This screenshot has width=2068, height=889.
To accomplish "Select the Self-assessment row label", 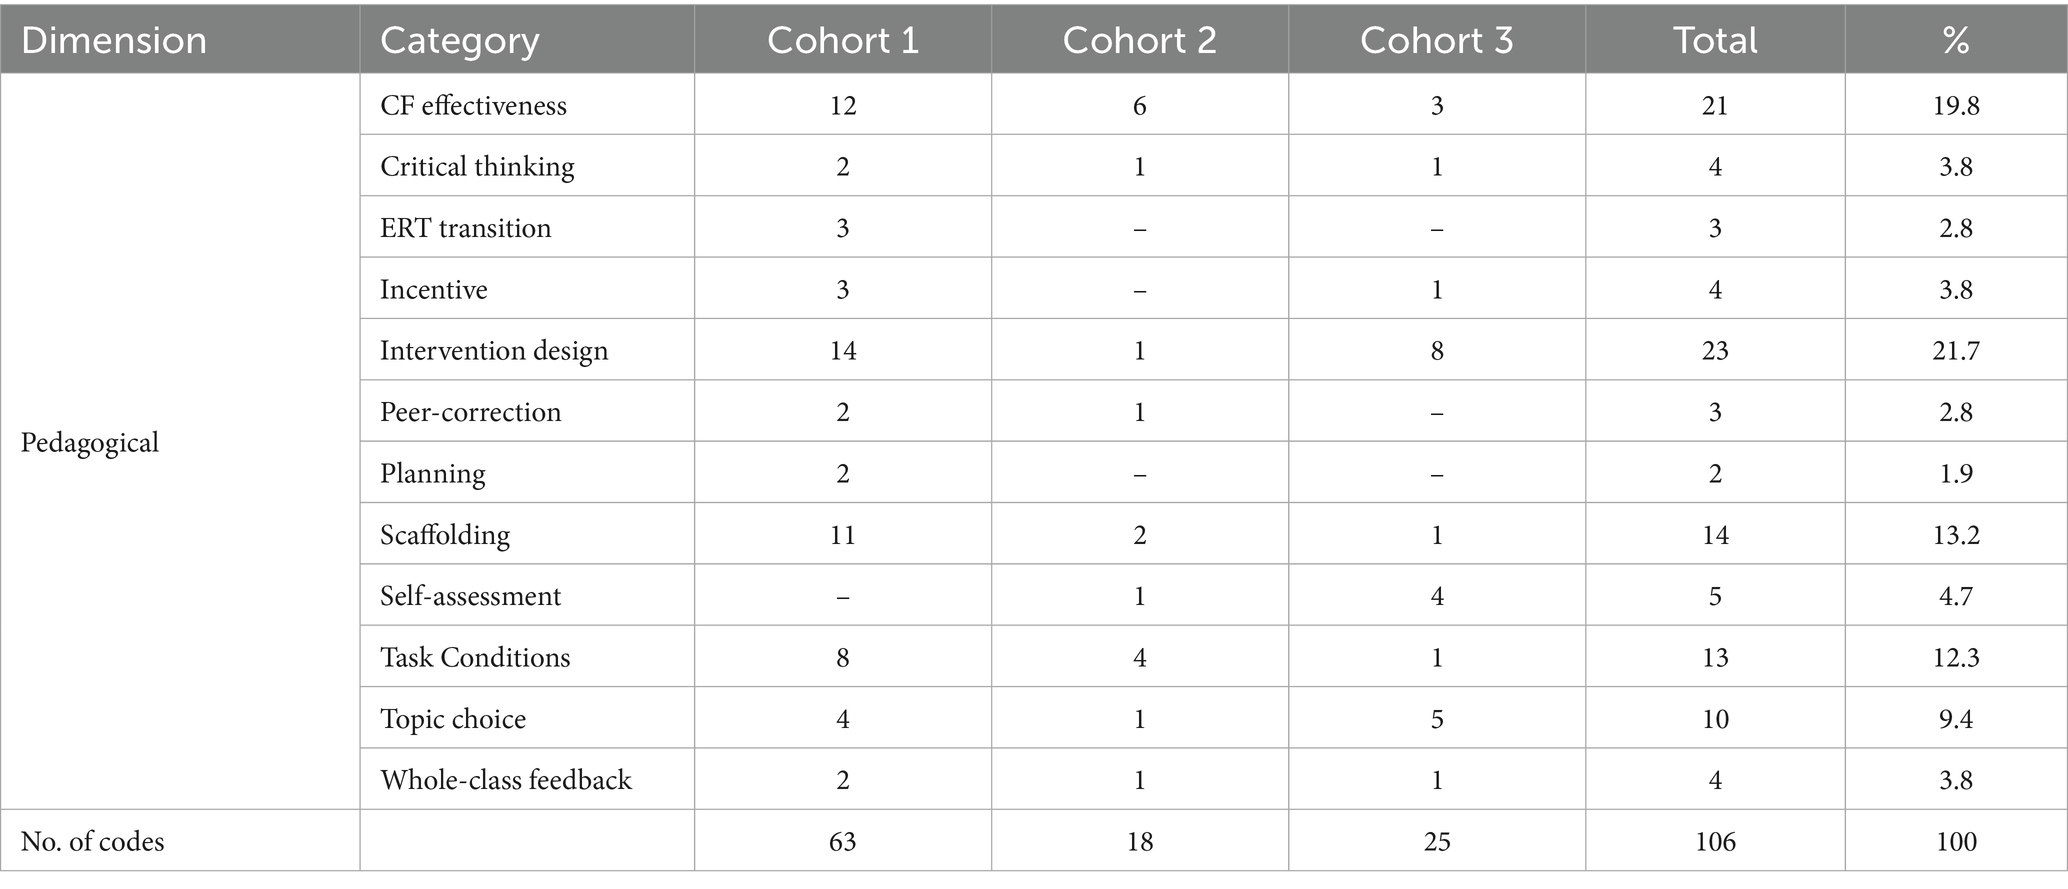I will 470,596.
